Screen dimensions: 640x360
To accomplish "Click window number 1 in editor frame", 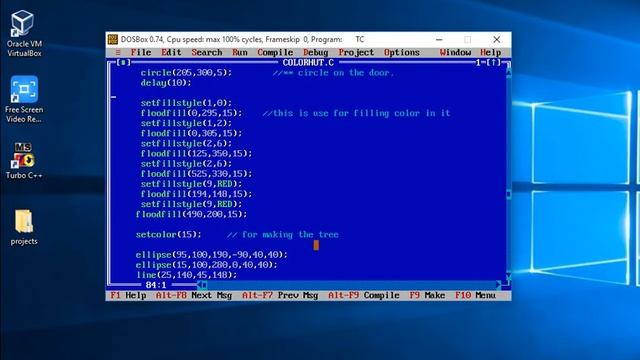I will [478, 62].
